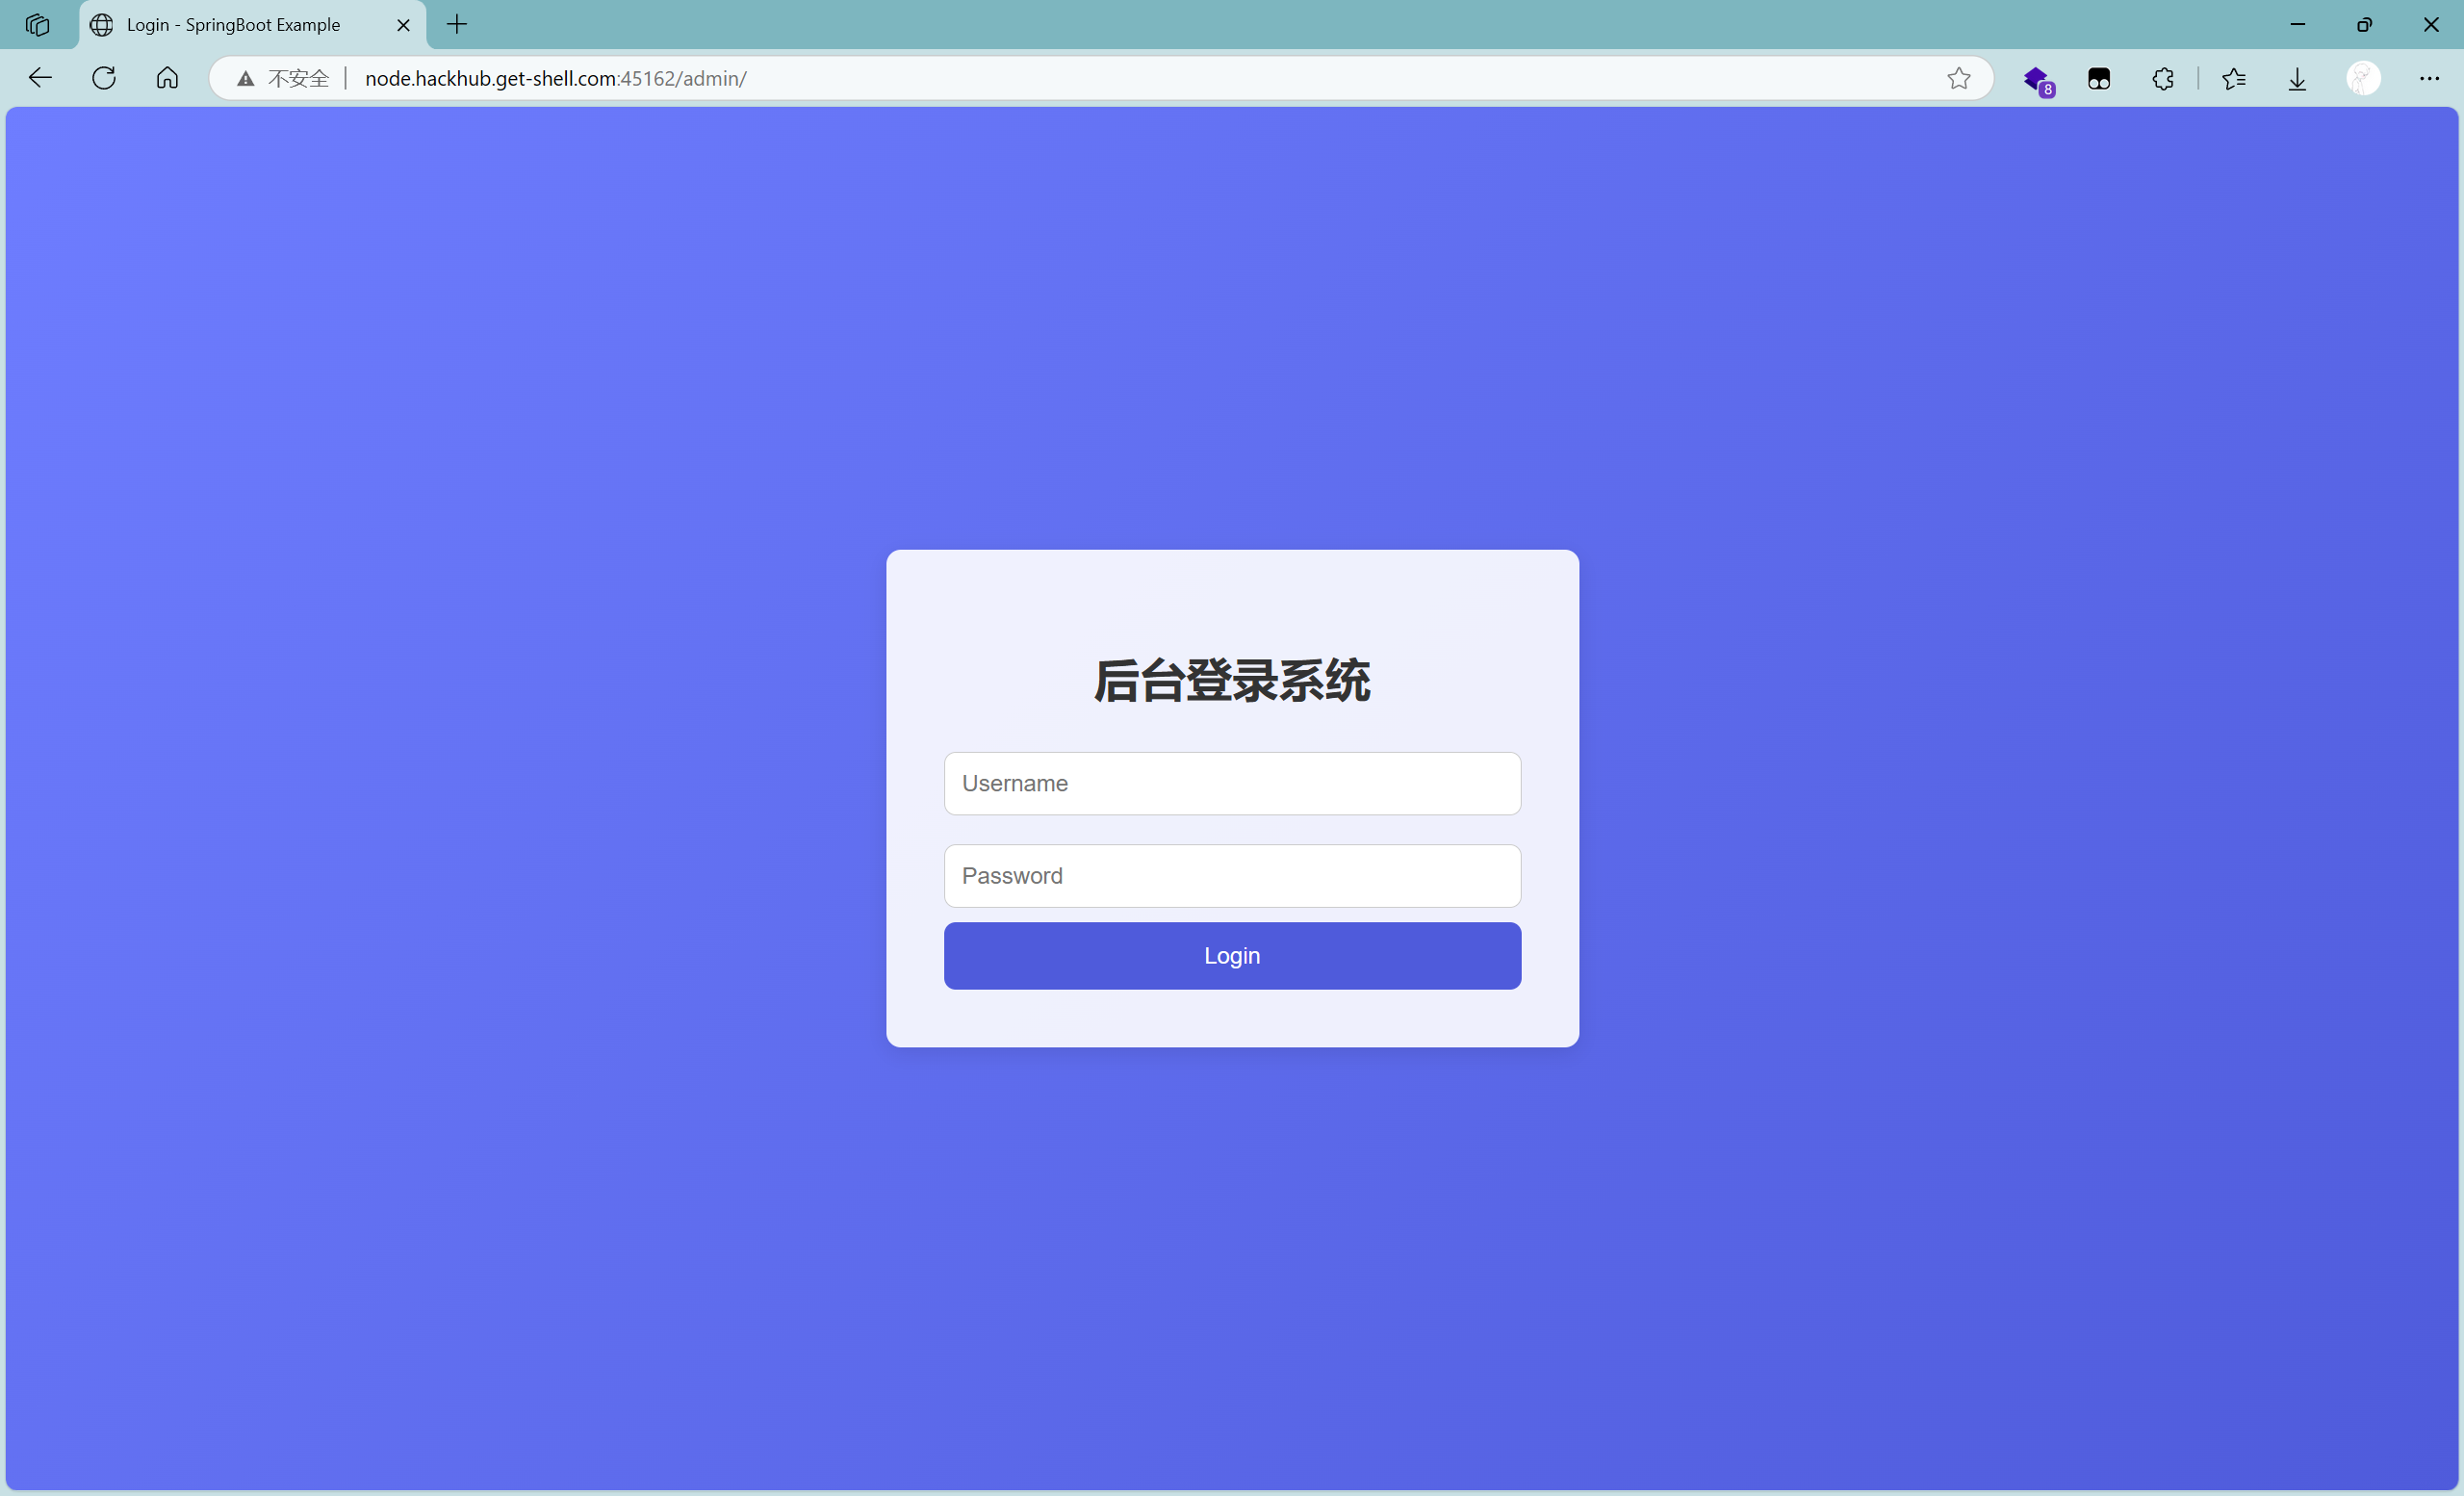Click the browser back arrow
The image size is (2464, 1496).
click(x=40, y=78)
